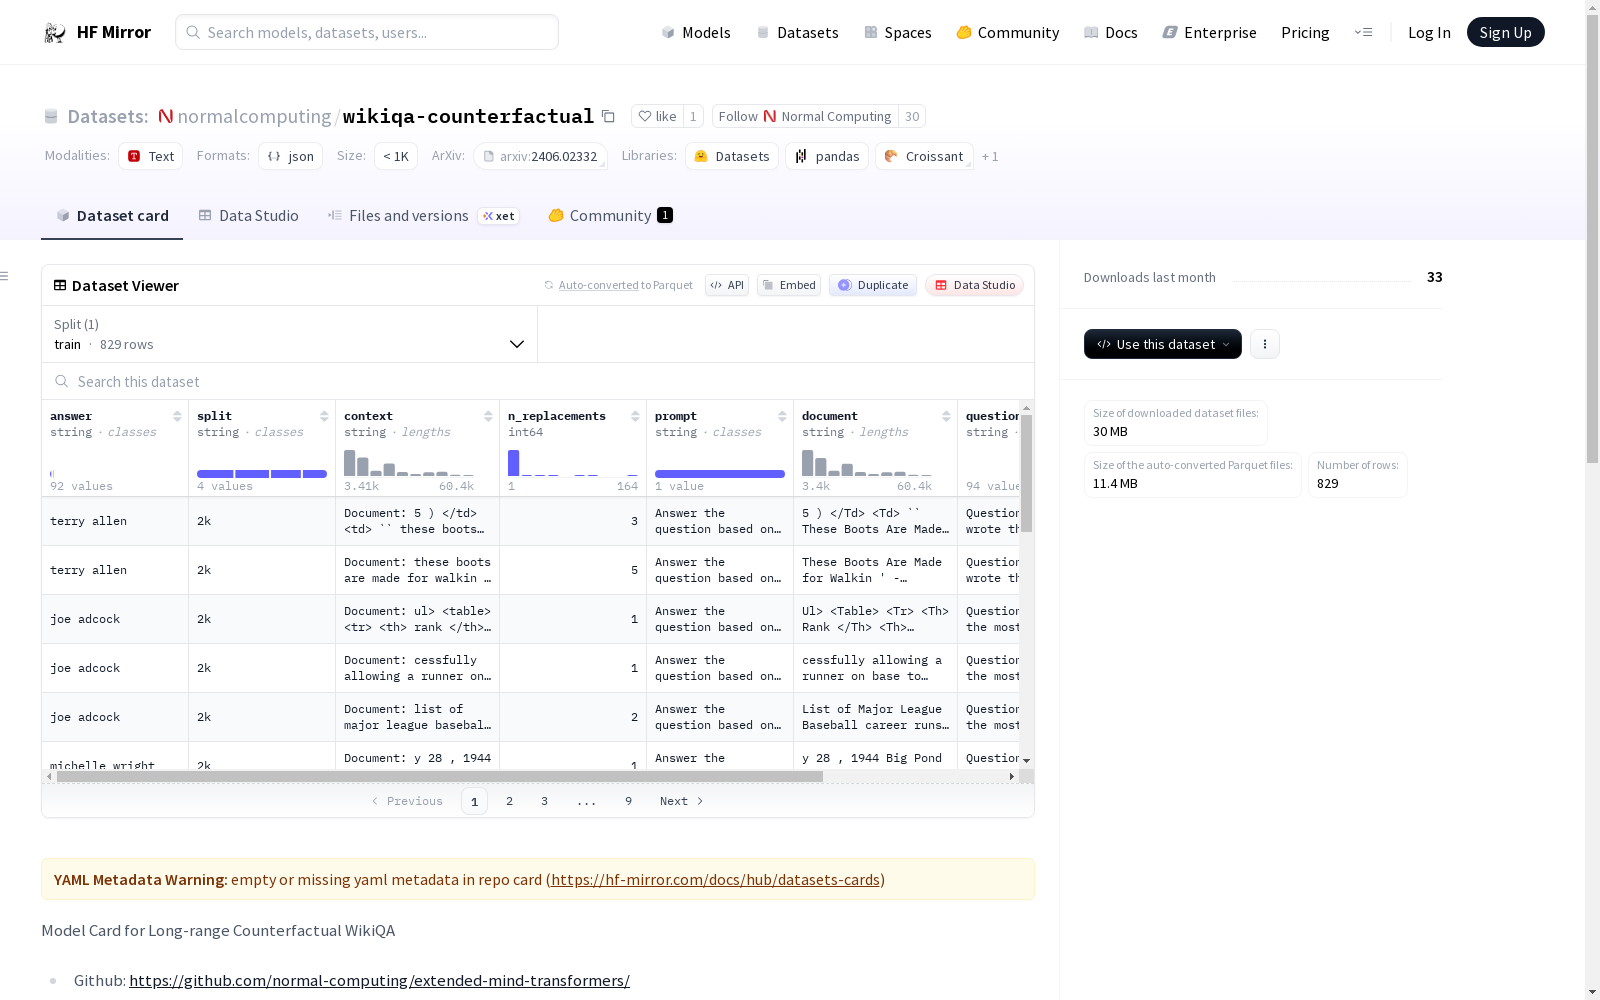Click the HF Mirror logo icon
Image resolution: width=1600 pixels, height=1000 pixels.
55,33
